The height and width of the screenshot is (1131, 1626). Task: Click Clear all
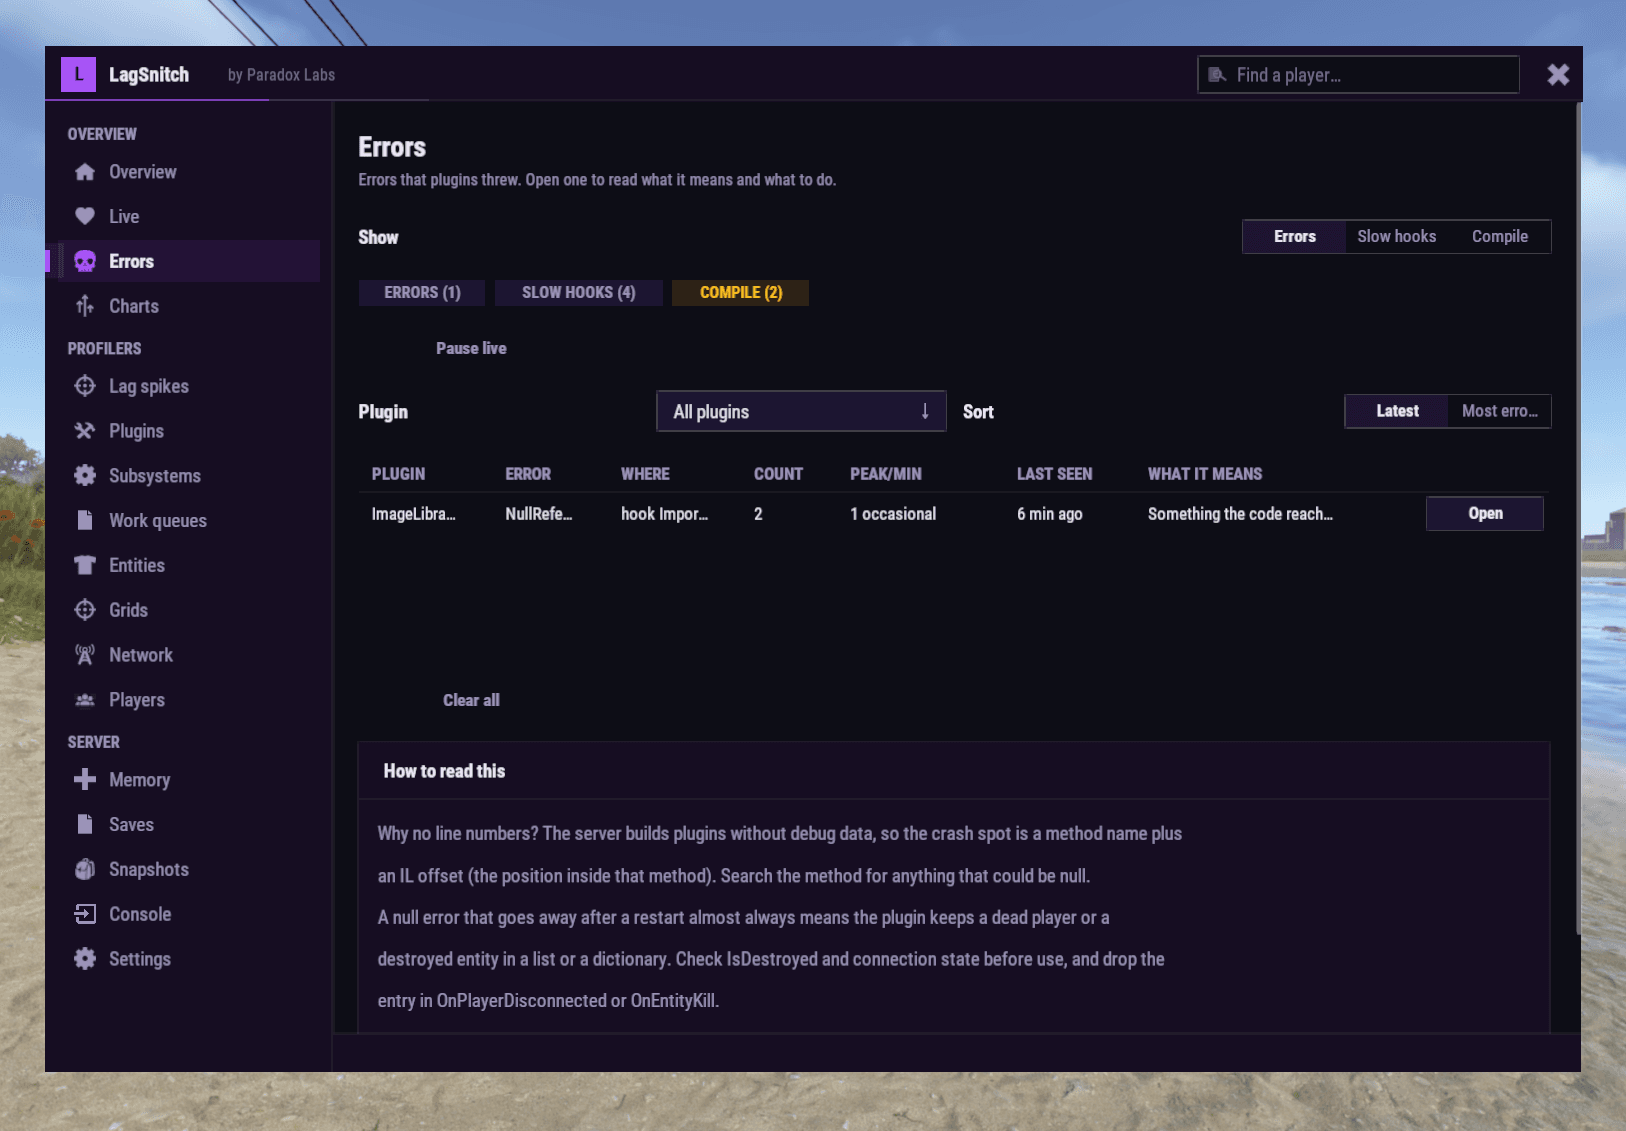click(x=471, y=700)
